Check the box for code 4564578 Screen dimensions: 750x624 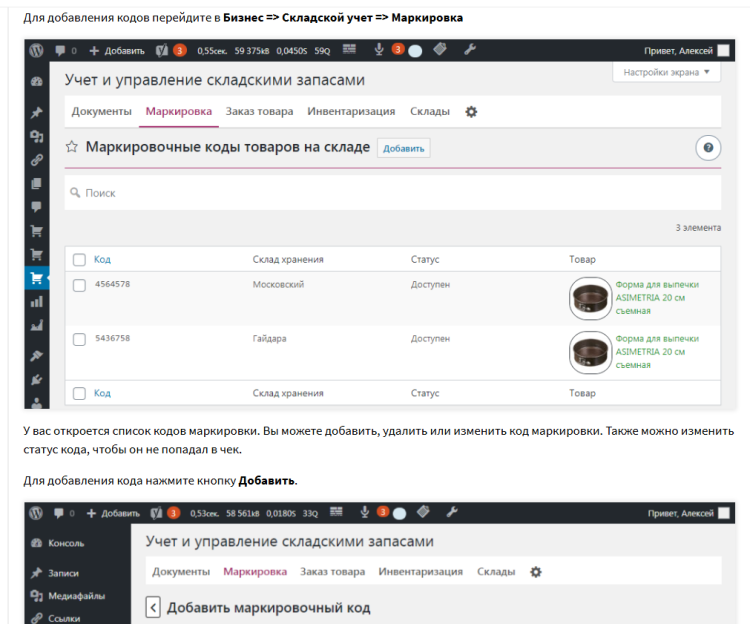coord(79,285)
